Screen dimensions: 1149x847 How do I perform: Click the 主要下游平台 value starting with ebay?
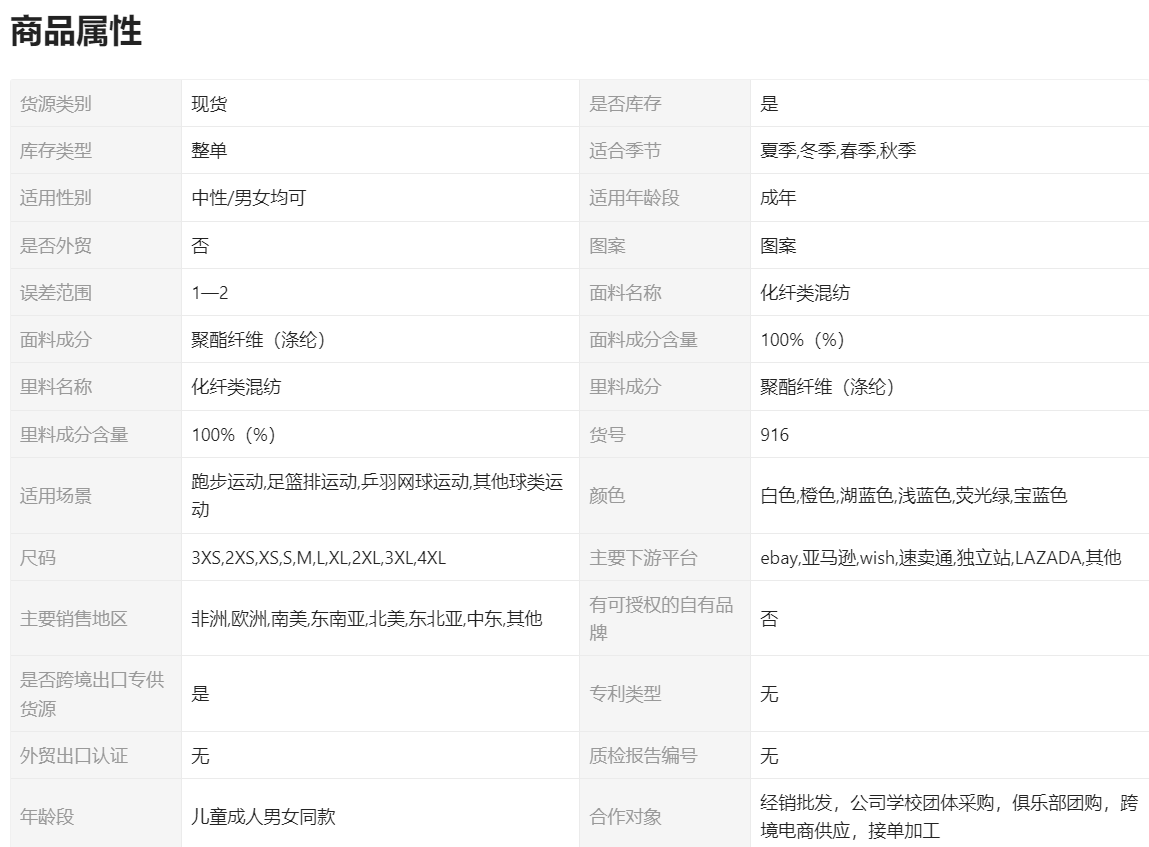point(940,558)
